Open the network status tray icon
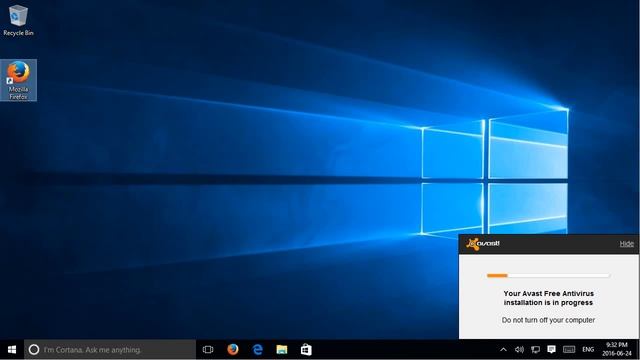The height and width of the screenshot is (360, 640). click(x=536, y=350)
